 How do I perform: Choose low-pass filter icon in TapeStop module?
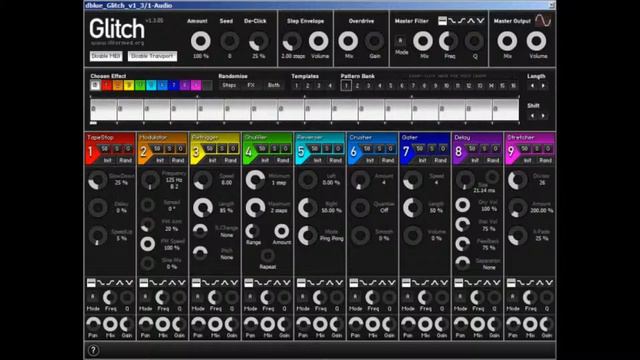pyautogui.click(x=101, y=282)
